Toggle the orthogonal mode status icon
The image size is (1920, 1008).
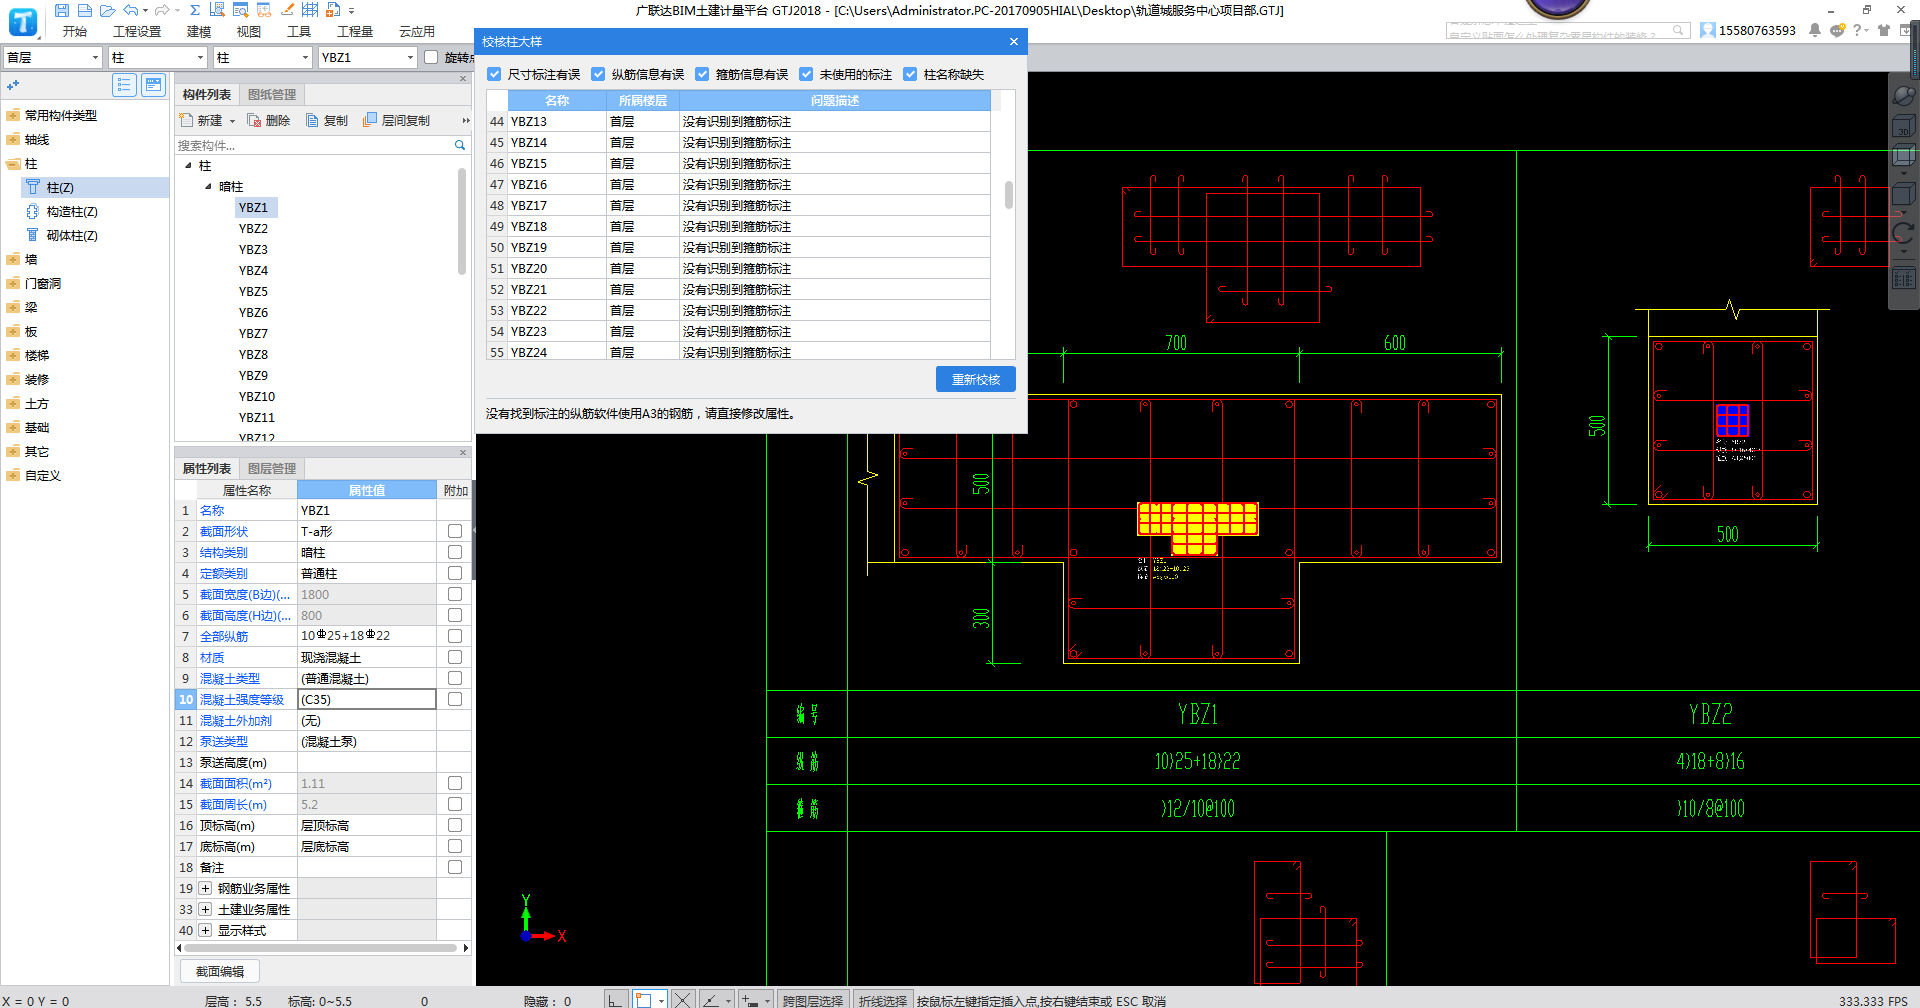pos(616,999)
